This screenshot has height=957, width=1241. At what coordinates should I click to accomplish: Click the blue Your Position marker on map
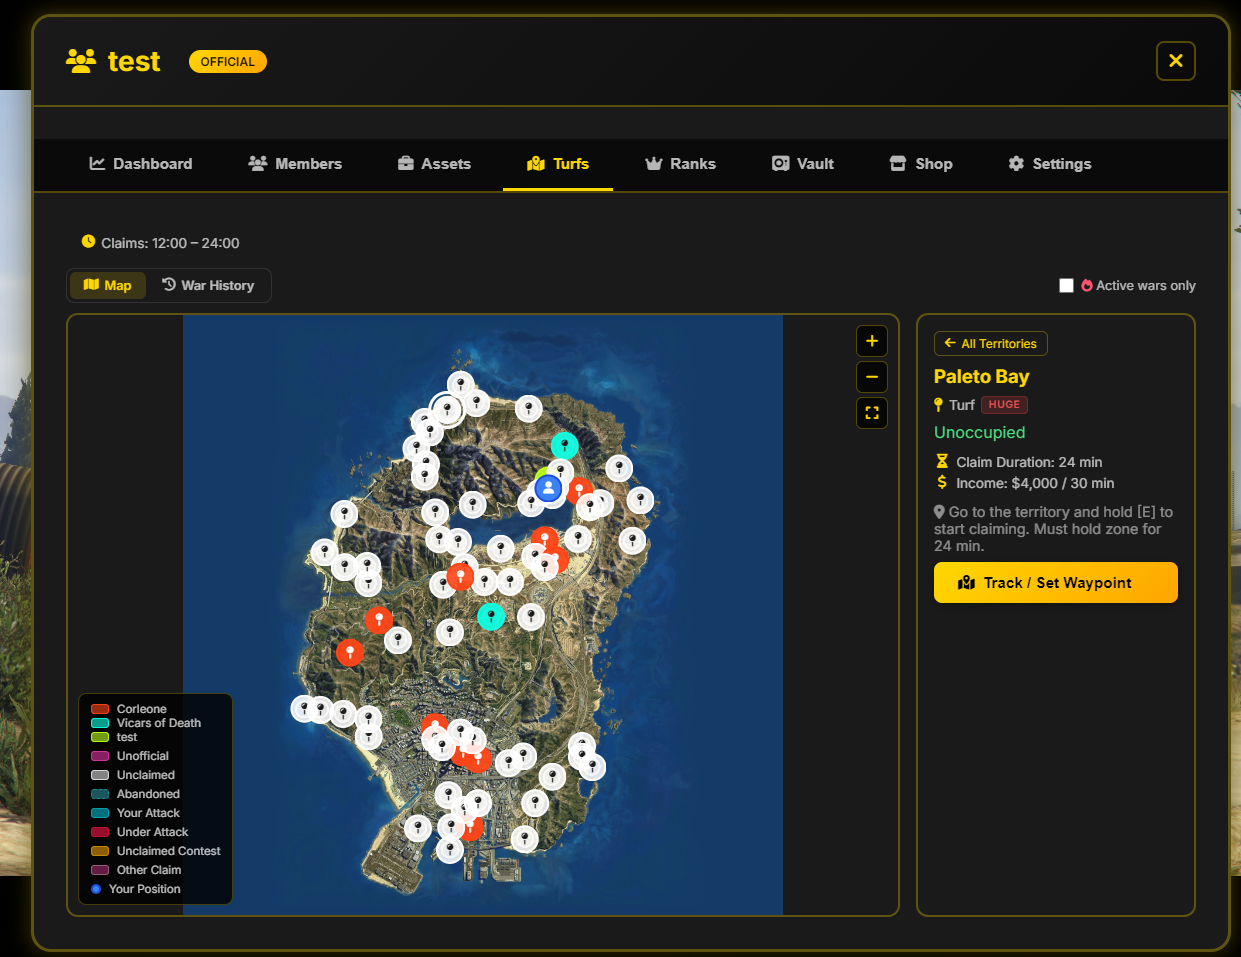548,488
